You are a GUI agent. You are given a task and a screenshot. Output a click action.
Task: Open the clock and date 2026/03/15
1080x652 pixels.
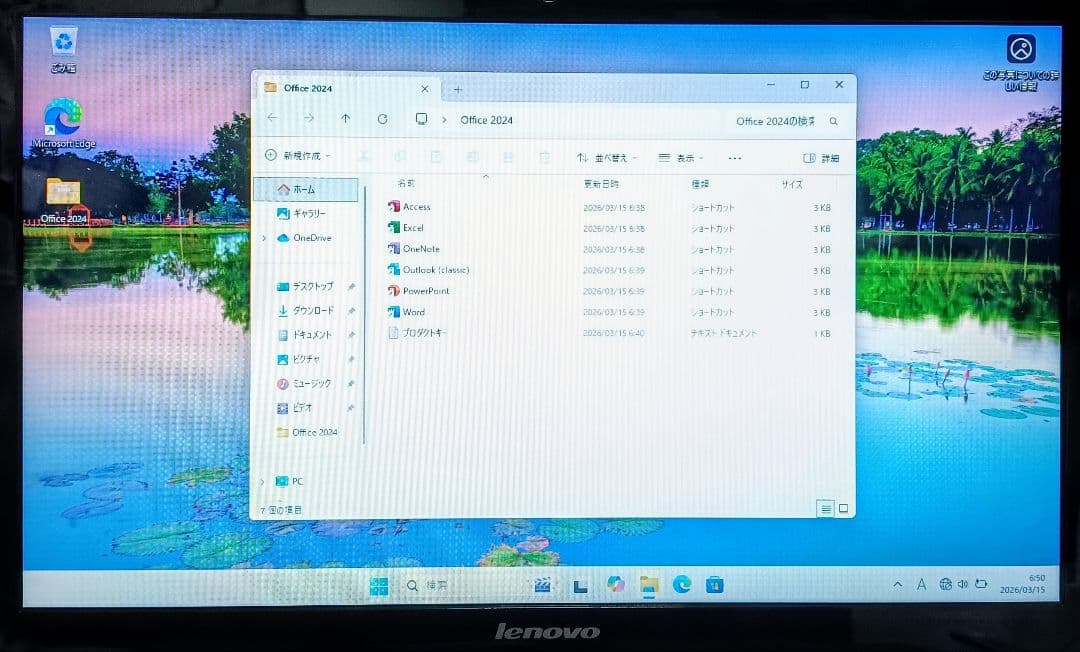tap(1023, 584)
